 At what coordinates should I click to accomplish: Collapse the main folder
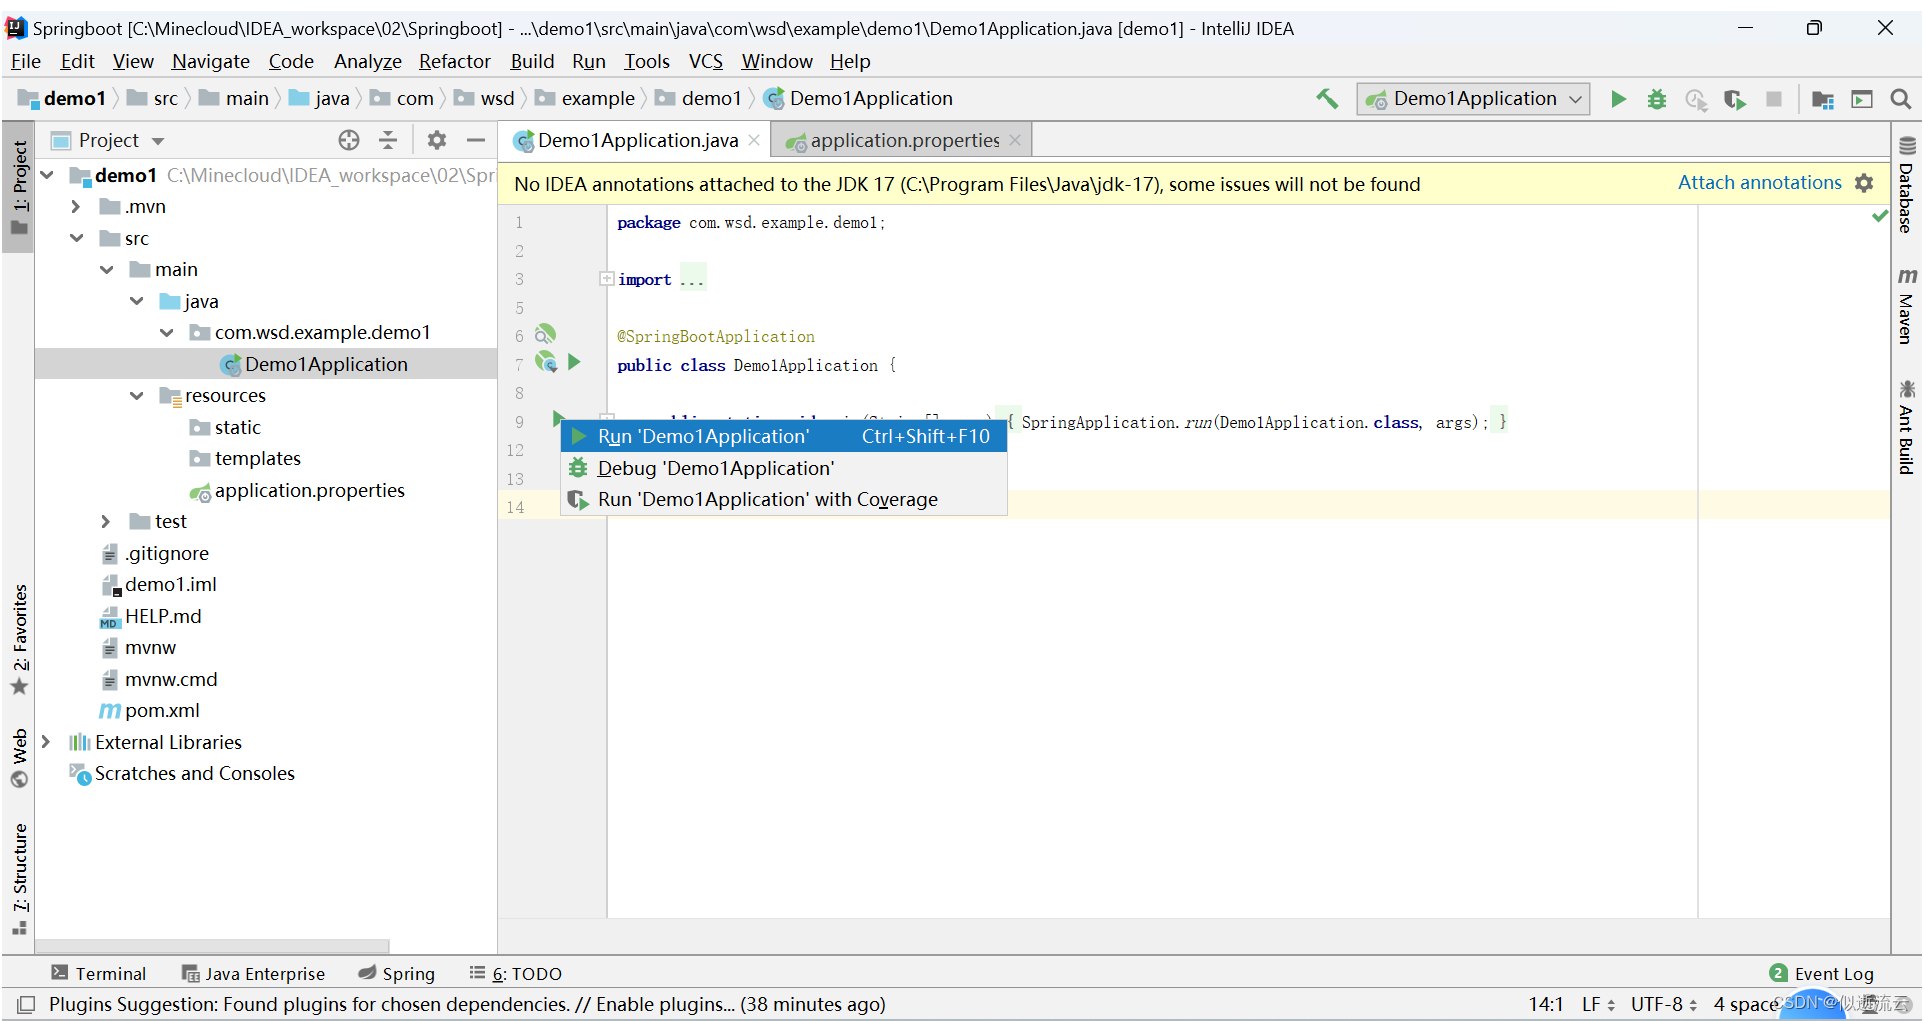(106, 269)
